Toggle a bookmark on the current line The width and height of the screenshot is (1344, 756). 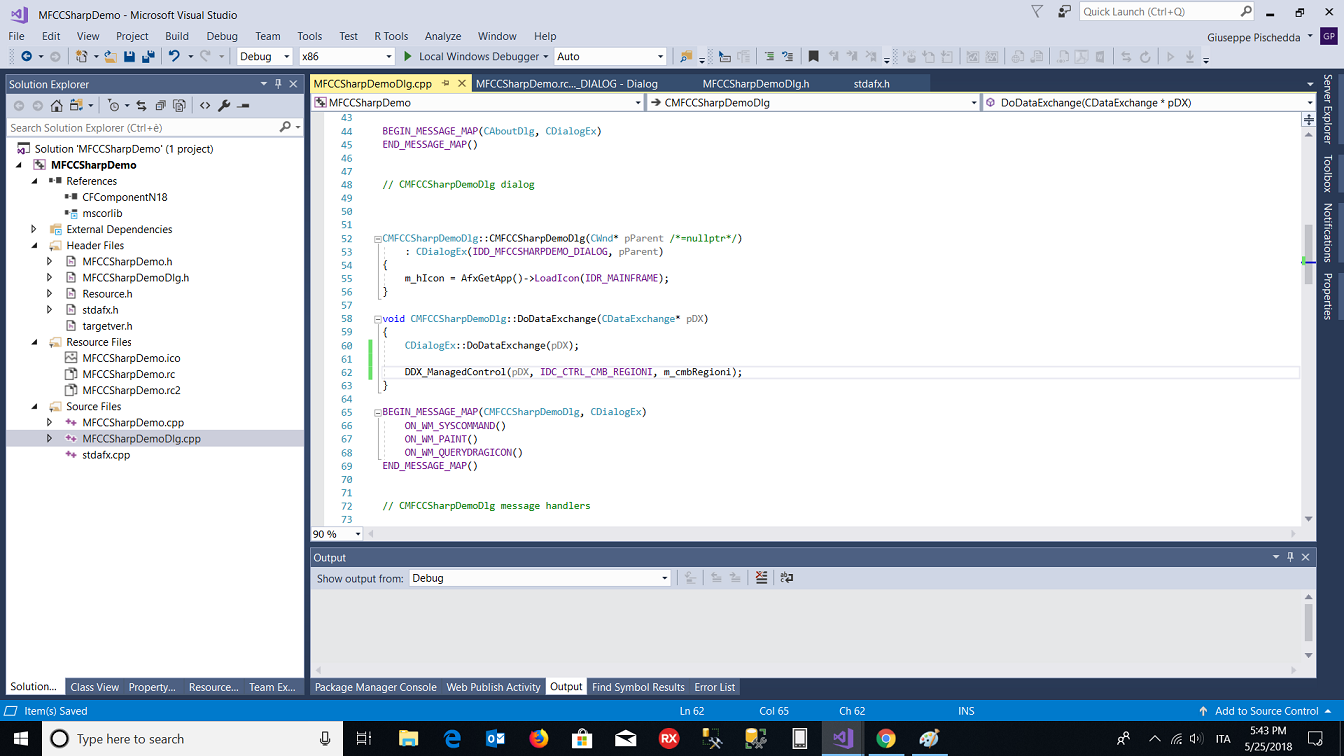pyautogui.click(x=813, y=57)
